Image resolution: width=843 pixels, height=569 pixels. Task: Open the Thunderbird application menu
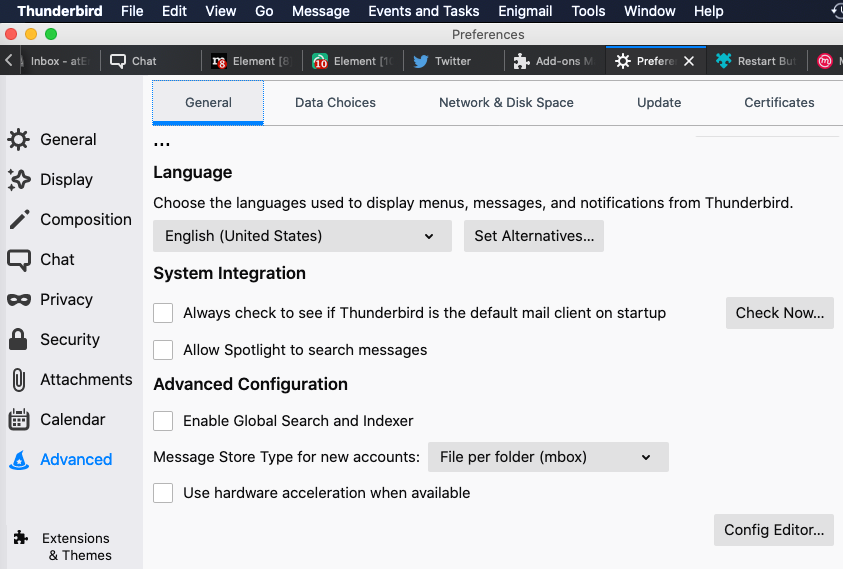point(60,11)
